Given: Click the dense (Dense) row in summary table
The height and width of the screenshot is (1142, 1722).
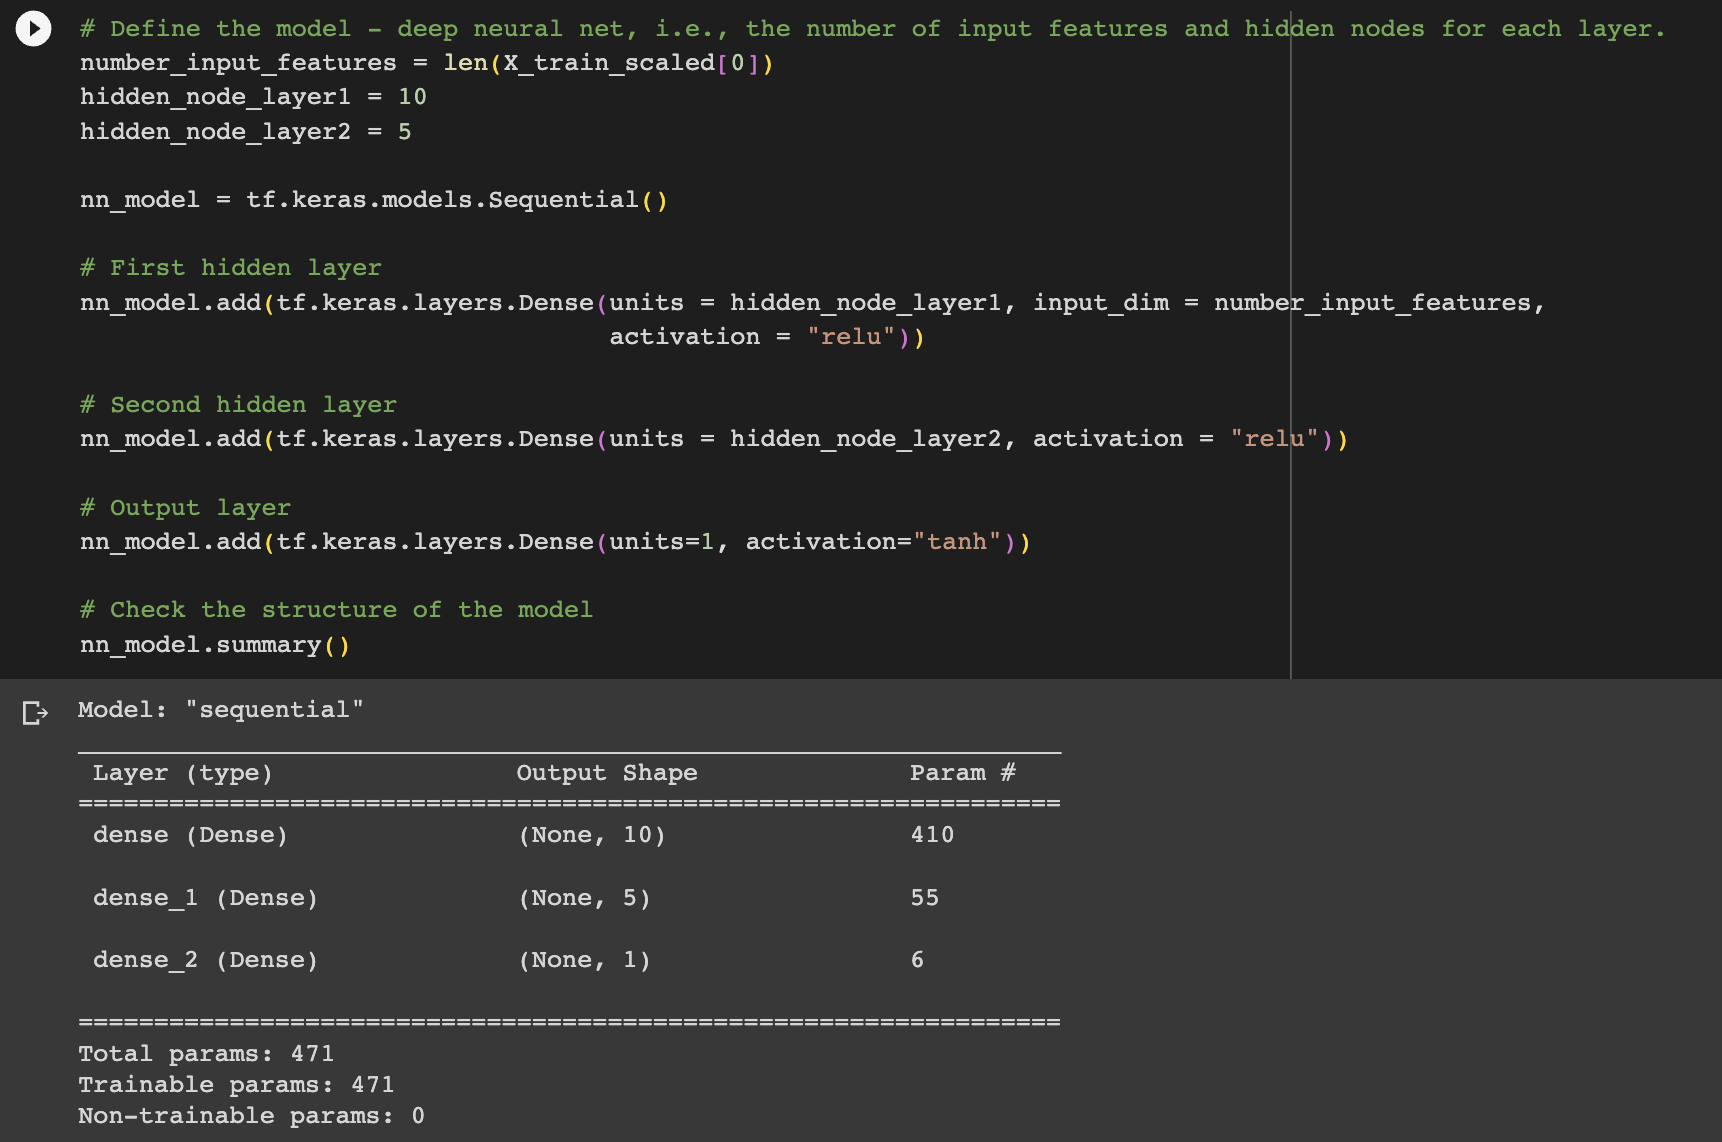Looking at the screenshot, I should point(190,834).
